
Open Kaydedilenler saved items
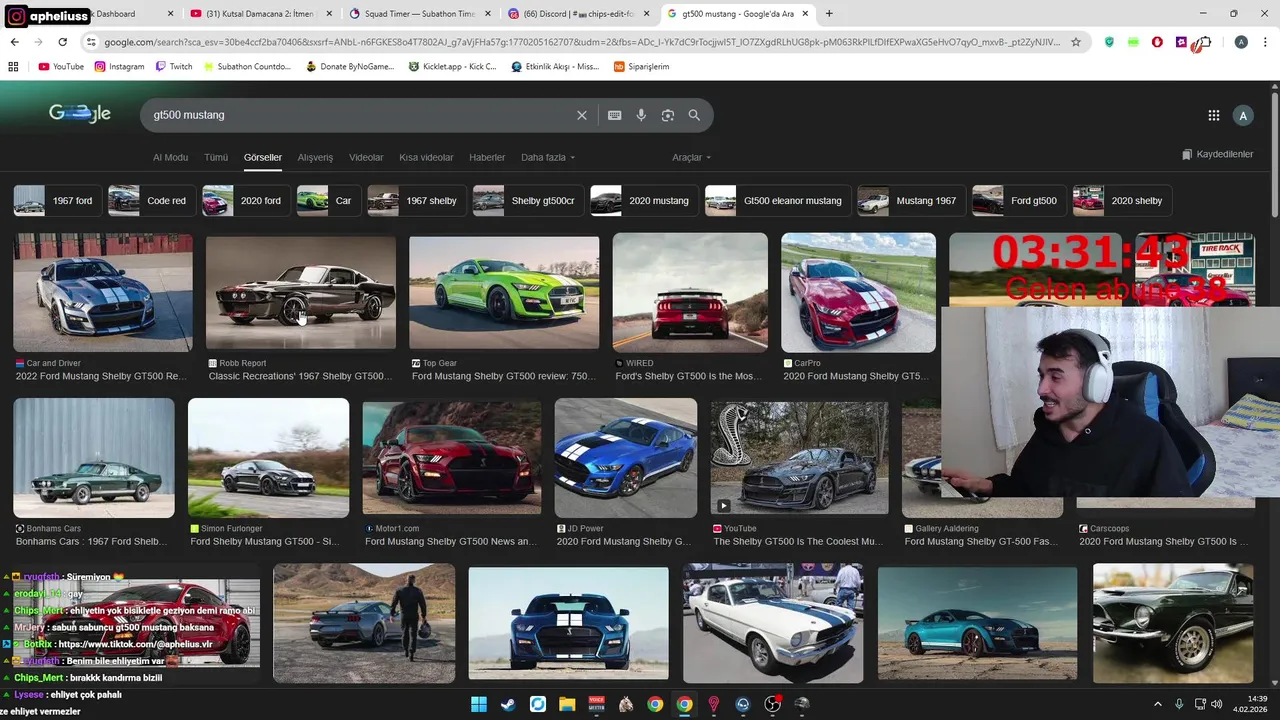[x=1217, y=154]
